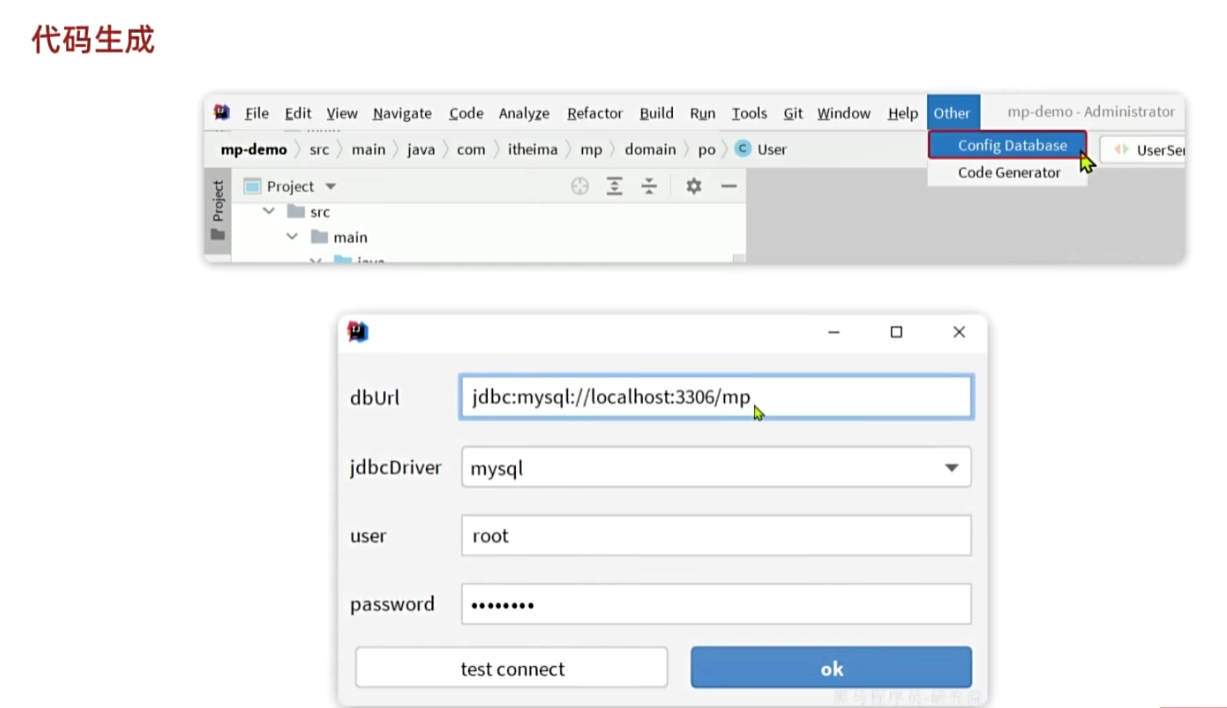Choose Config Database menu entry
Viewport: 1227px width, 708px height.
1007,145
